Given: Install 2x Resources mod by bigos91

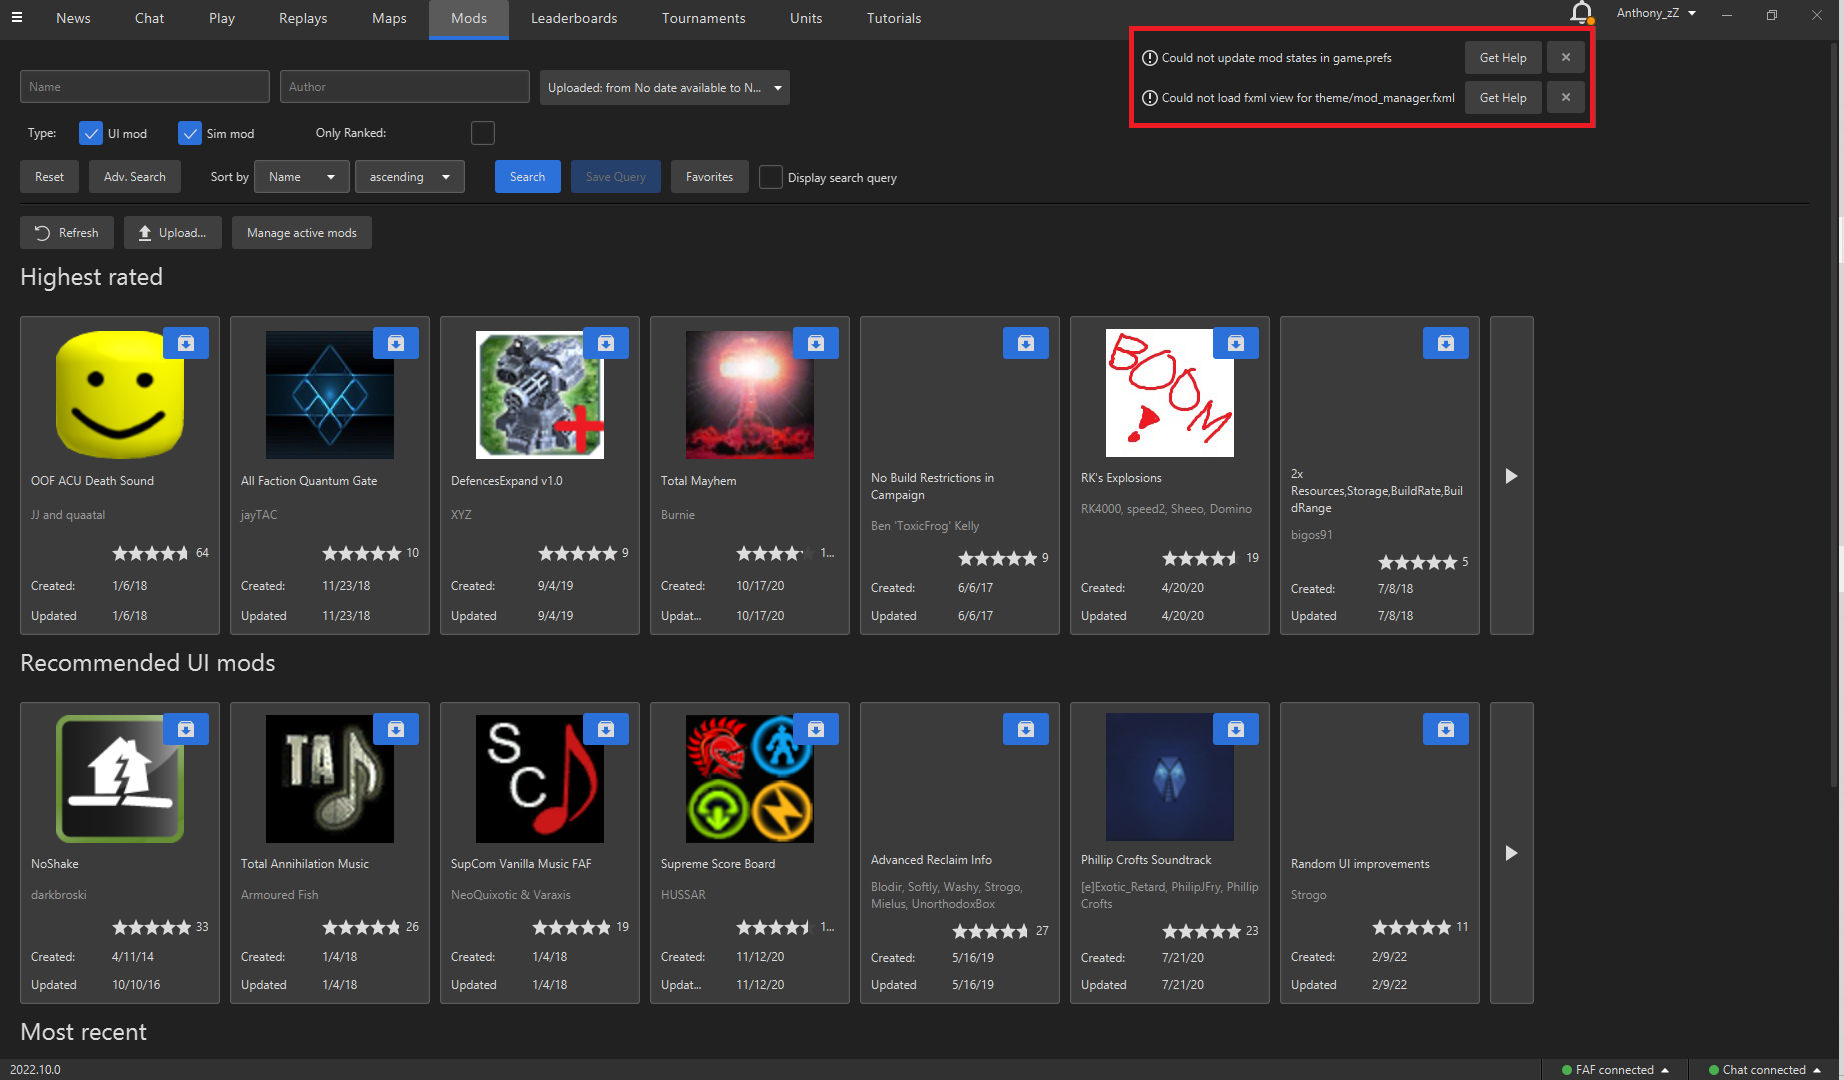Looking at the screenshot, I should 1446,343.
